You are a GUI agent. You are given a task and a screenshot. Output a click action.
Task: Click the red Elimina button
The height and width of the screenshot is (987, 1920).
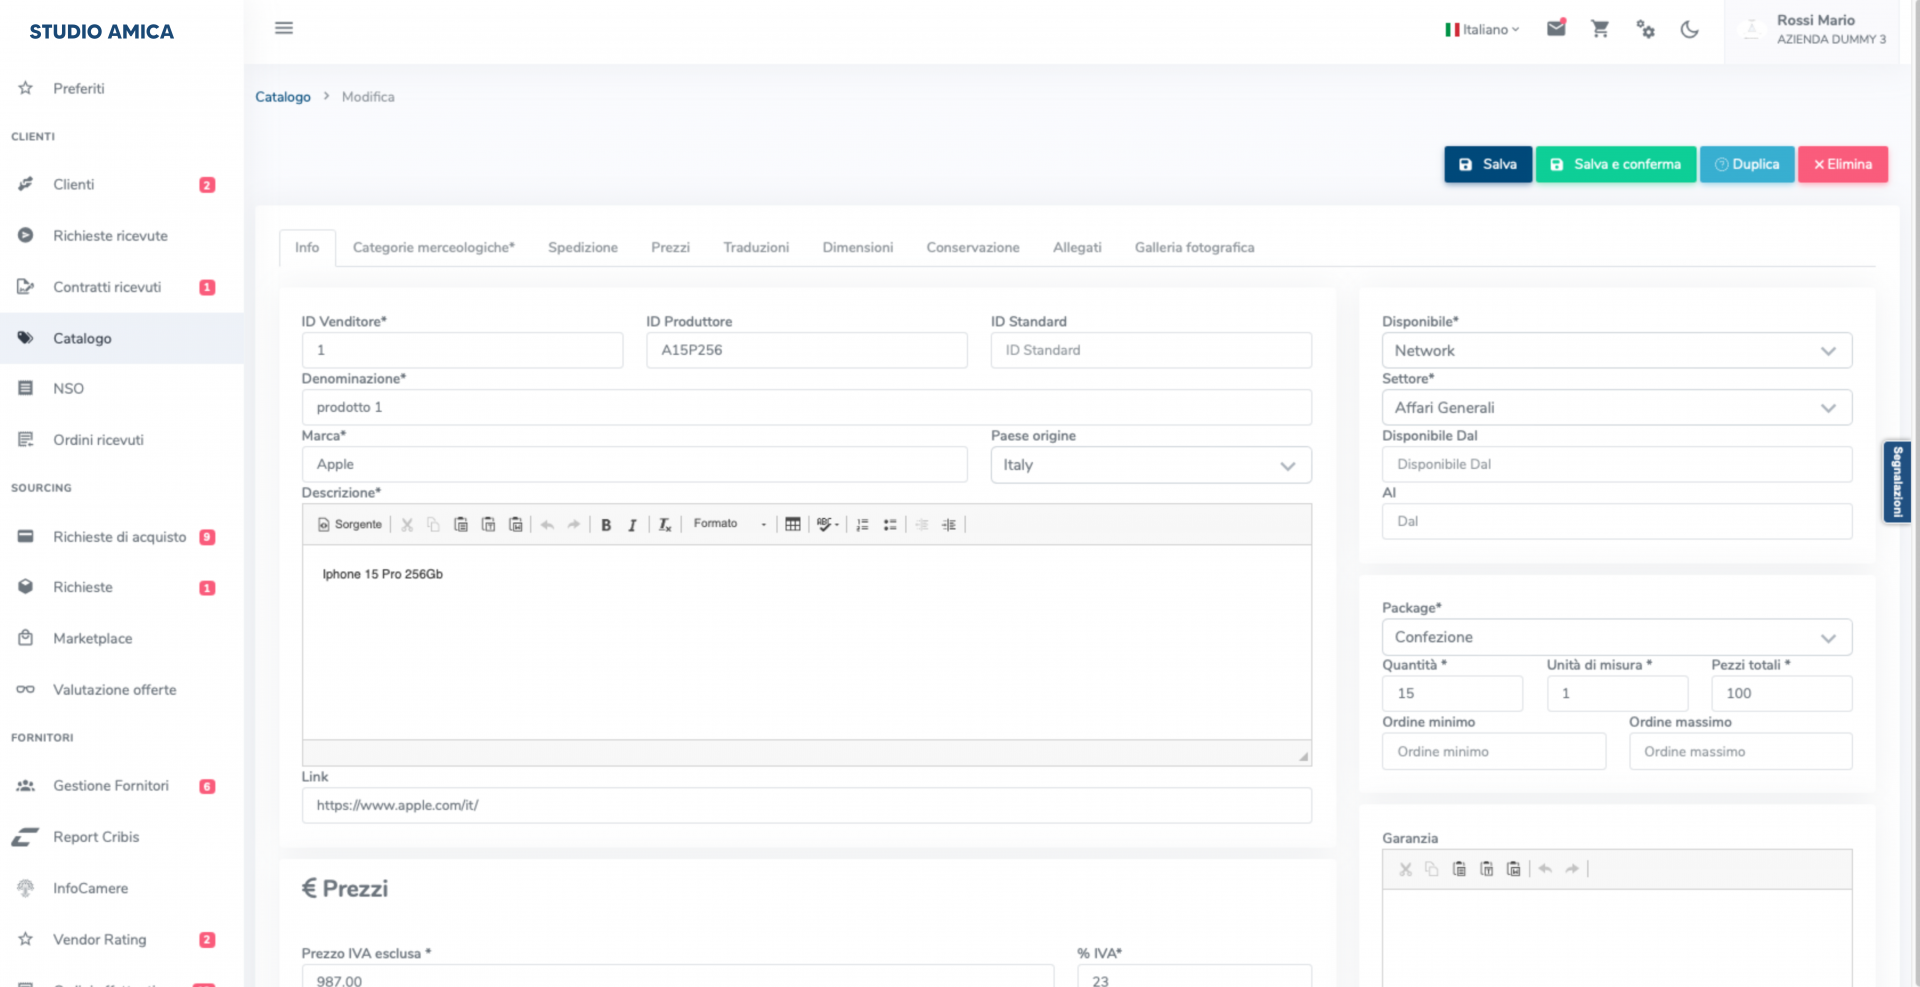click(x=1842, y=164)
